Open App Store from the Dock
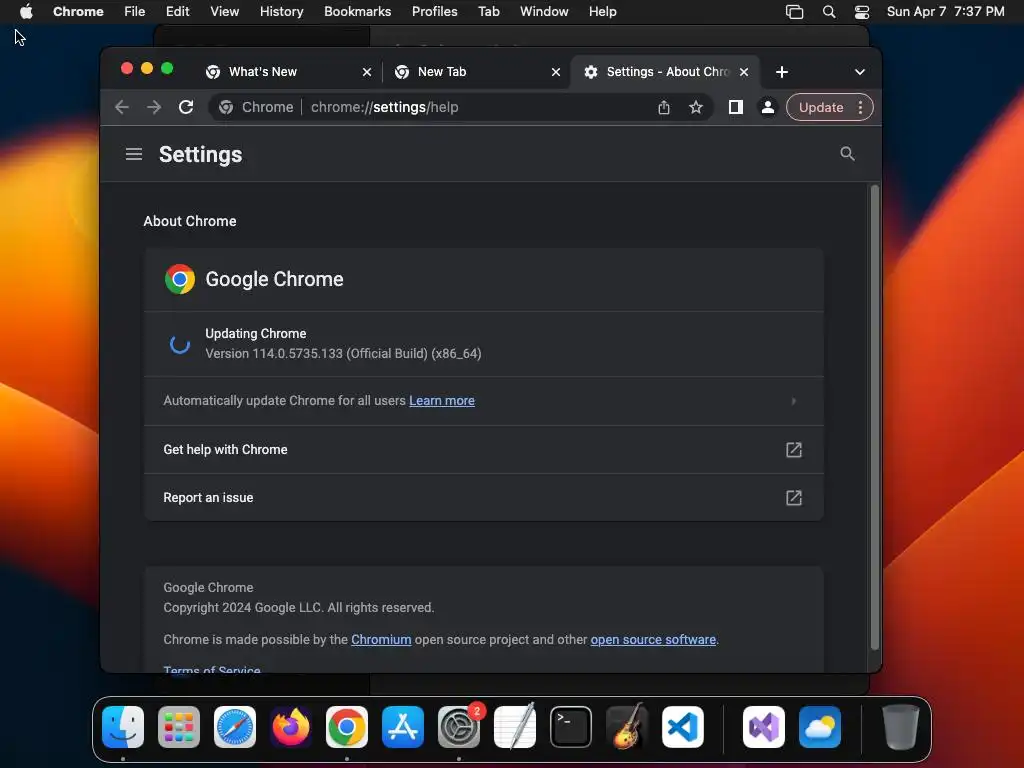1024x768 pixels. coord(403,727)
